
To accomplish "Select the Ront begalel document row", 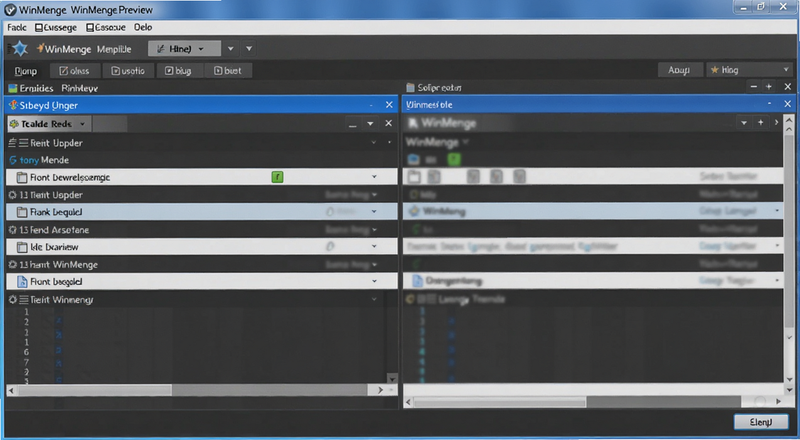I will (x=202, y=281).
